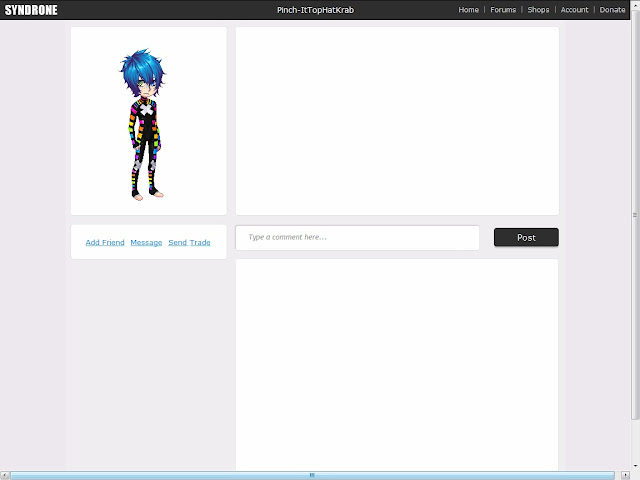Open the Donate page

click(x=612, y=10)
